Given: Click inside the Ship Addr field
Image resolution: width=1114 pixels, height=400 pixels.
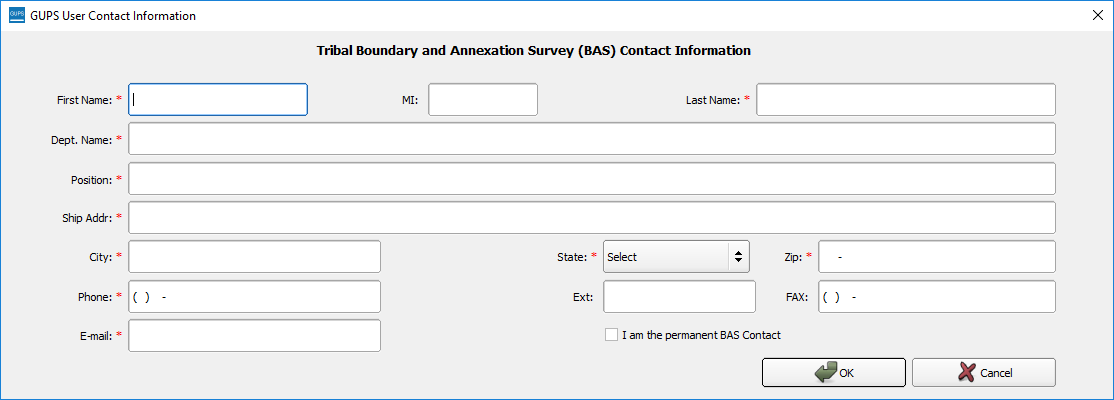Looking at the screenshot, I should pyautogui.click(x=592, y=218).
